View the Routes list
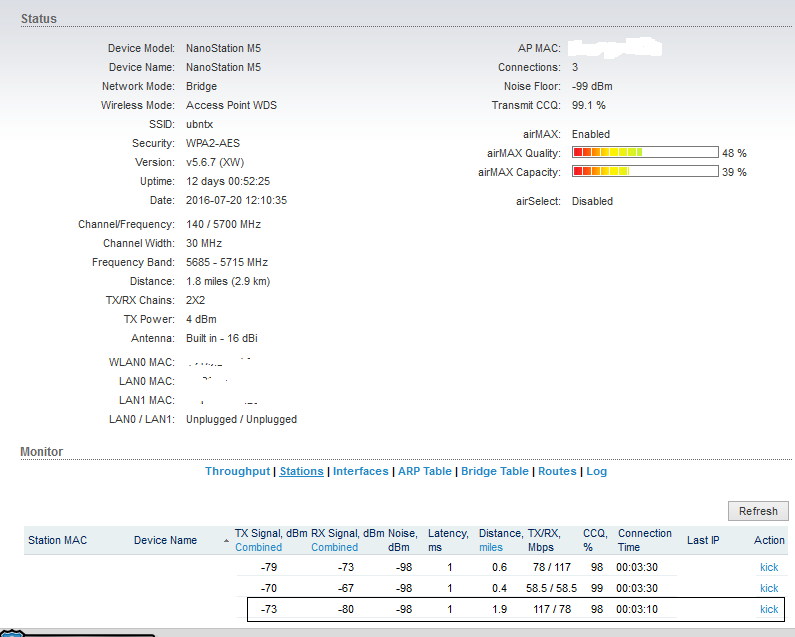795x637 pixels. [x=557, y=471]
